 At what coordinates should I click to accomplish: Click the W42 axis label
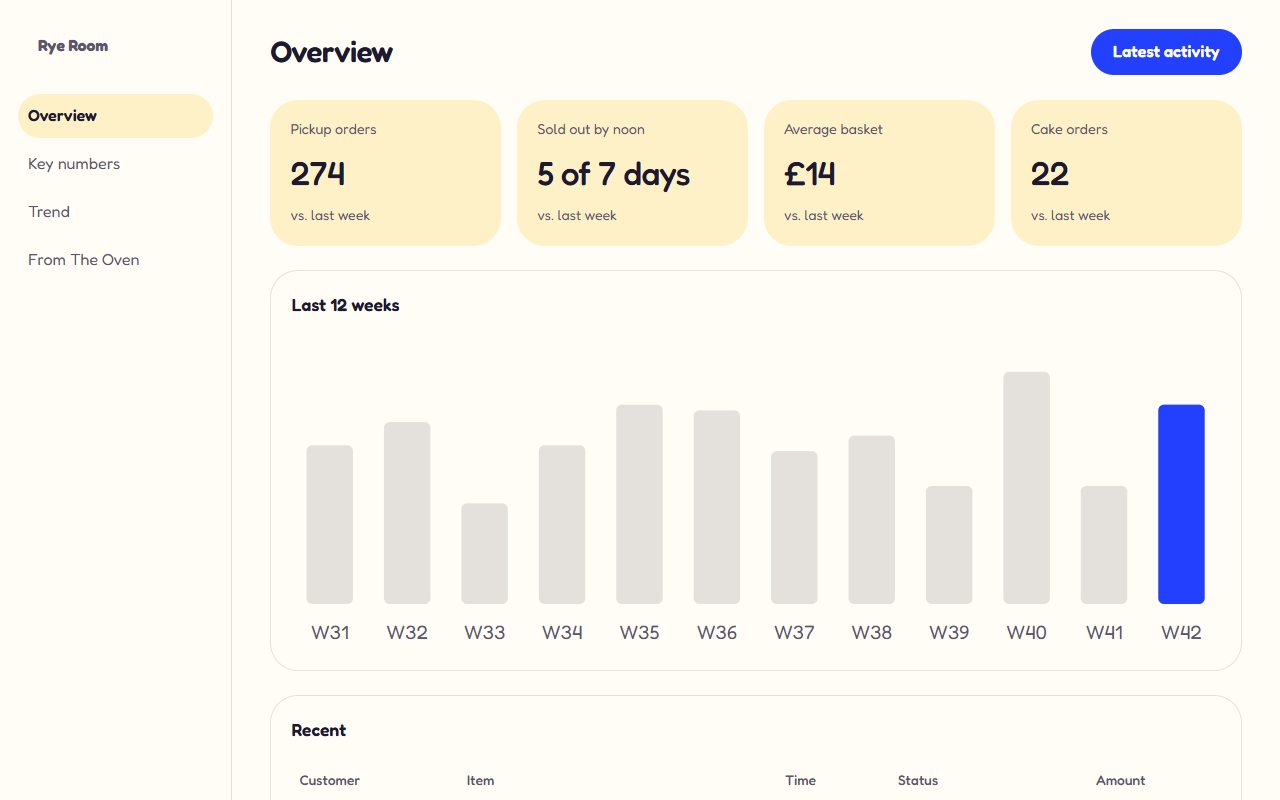[x=1181, y=633]
